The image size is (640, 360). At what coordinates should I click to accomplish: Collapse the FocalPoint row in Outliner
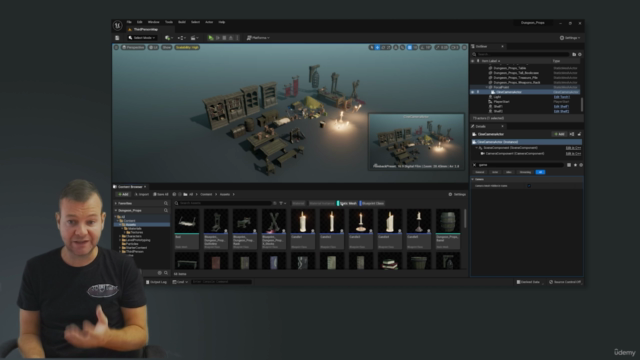tap(487, 87)
